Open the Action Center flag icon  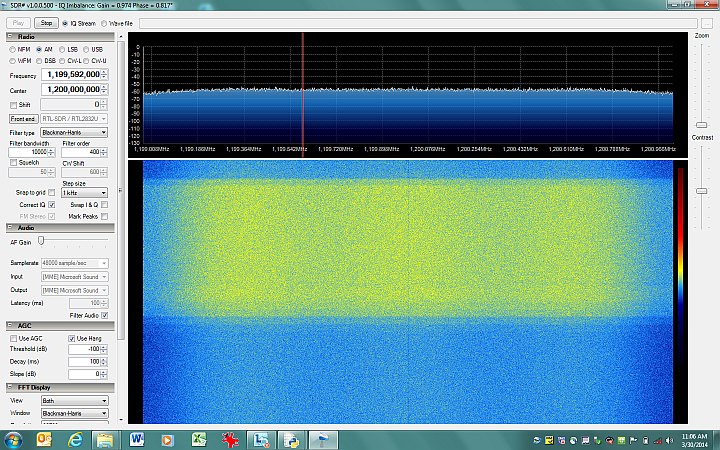coord(633,440)
